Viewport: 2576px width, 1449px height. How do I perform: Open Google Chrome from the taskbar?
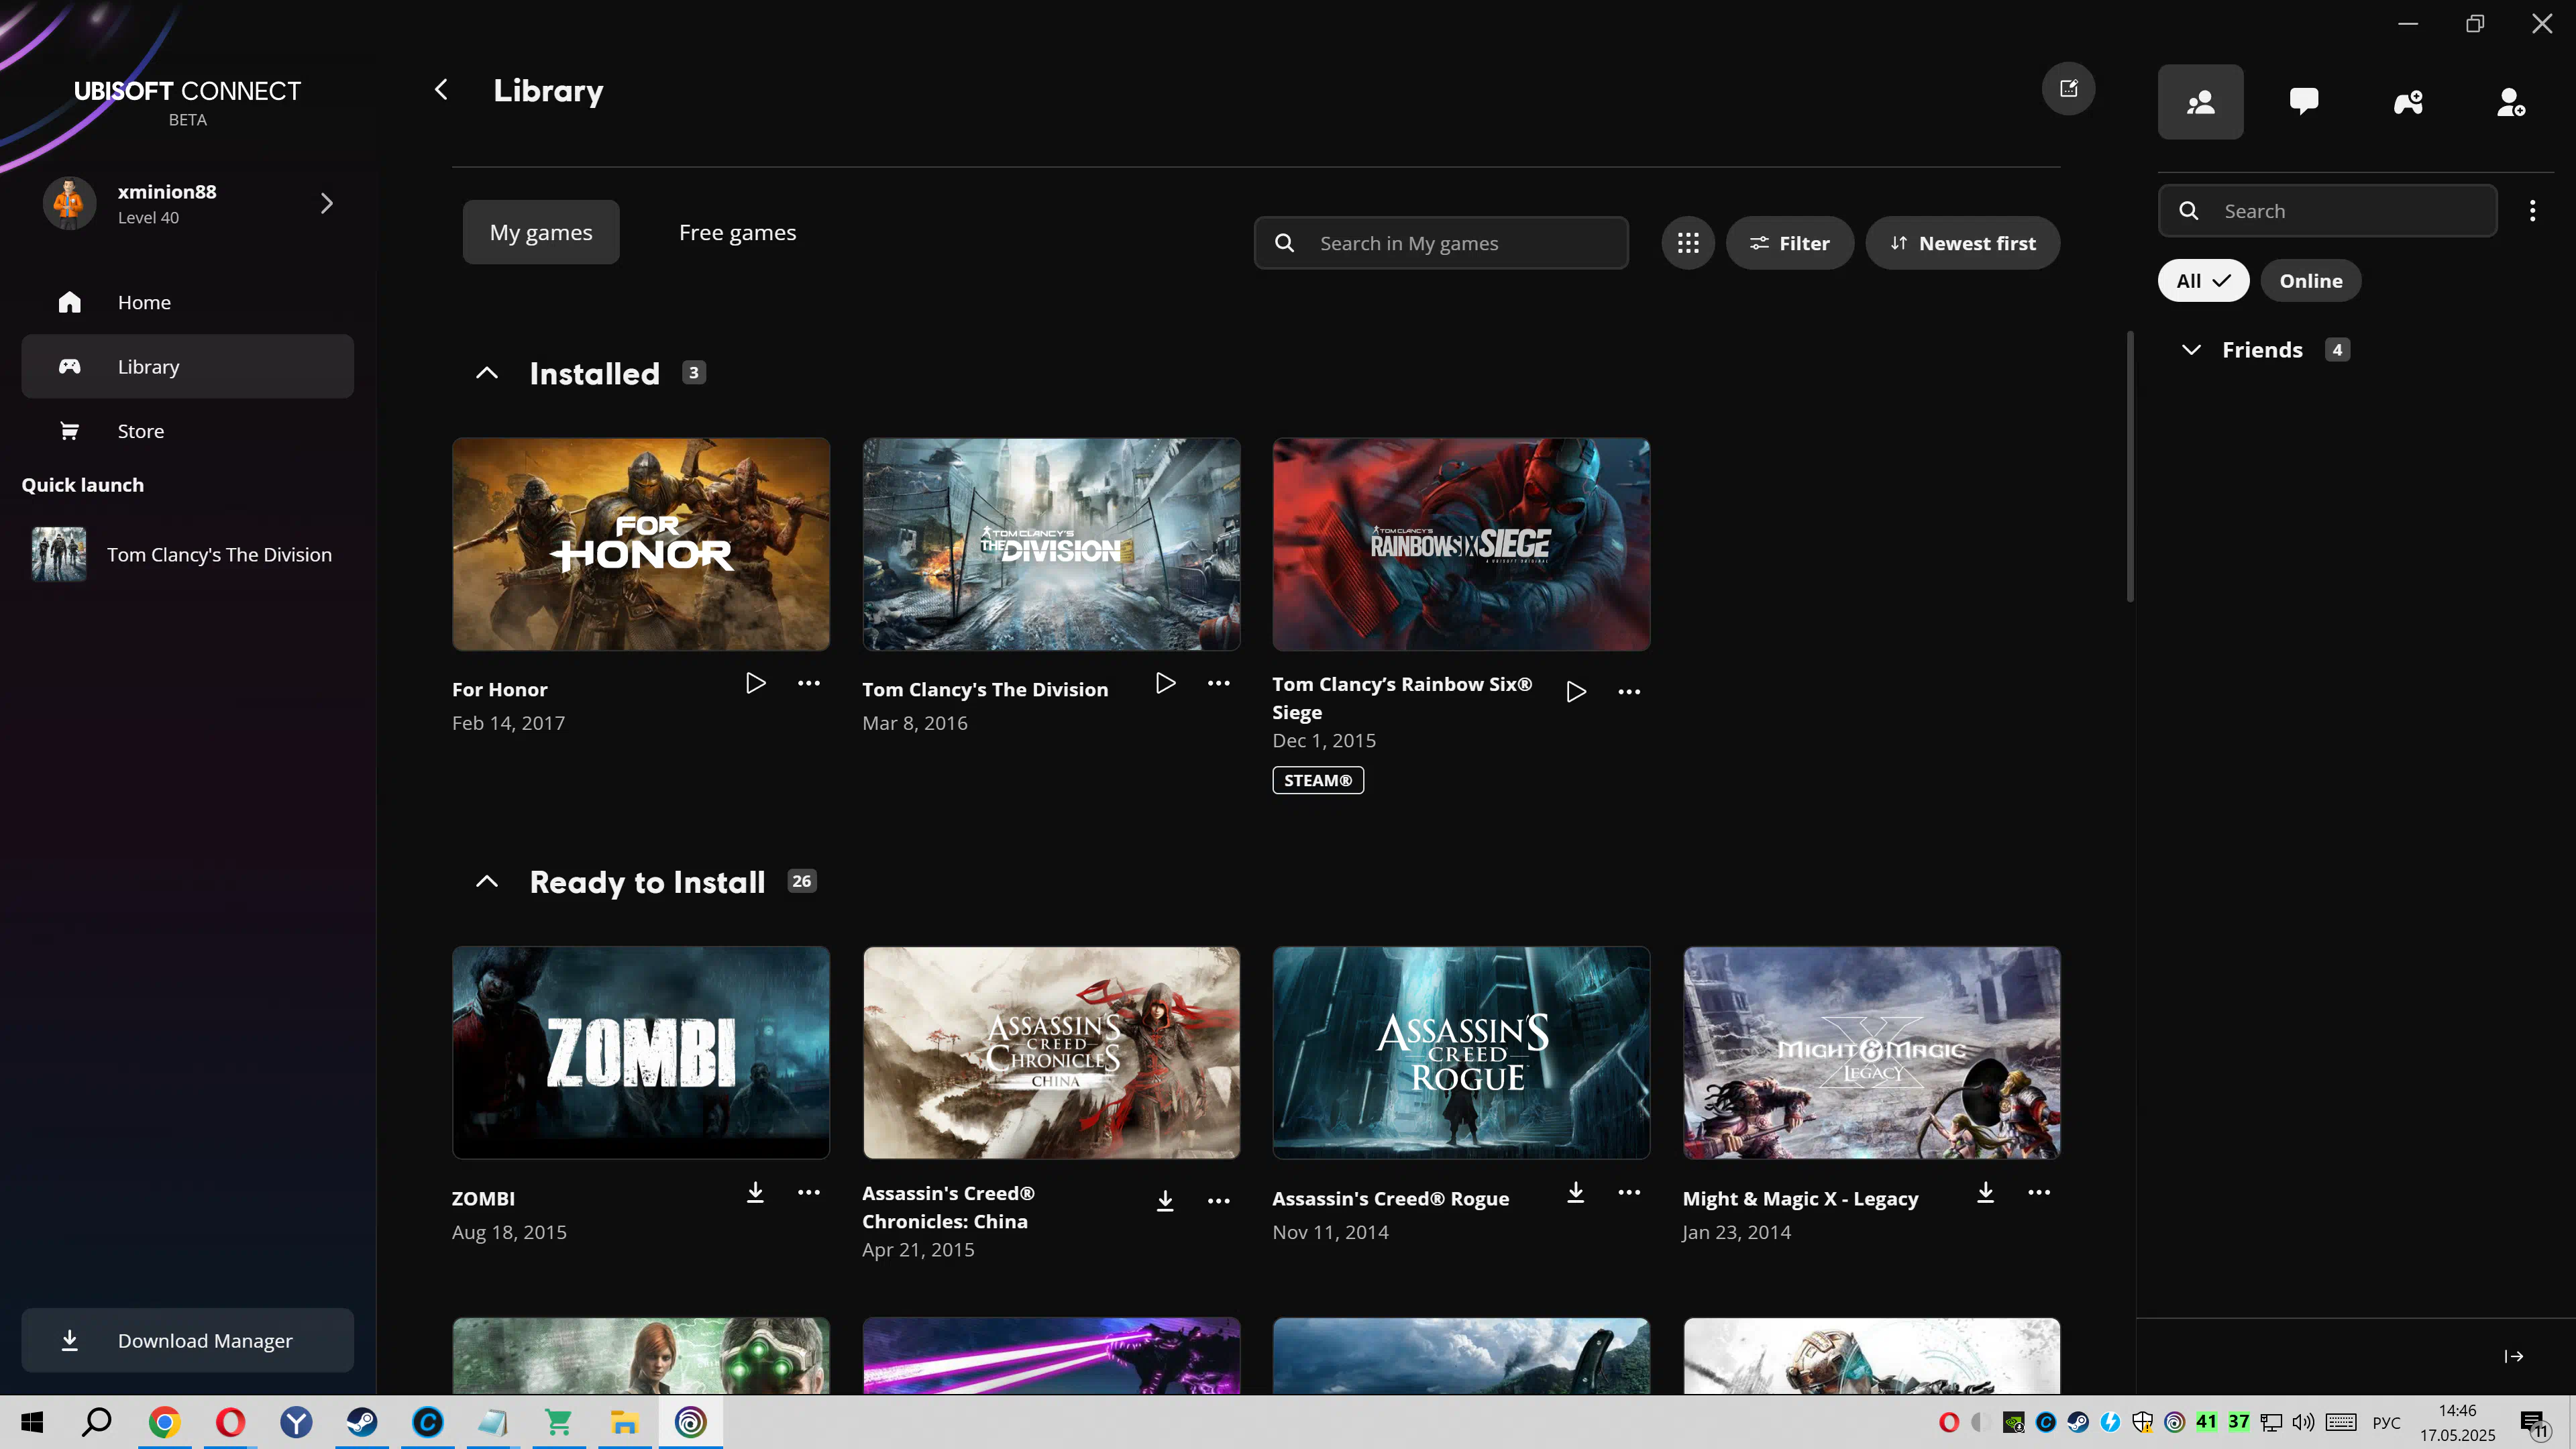click(x=164, y=1423)
